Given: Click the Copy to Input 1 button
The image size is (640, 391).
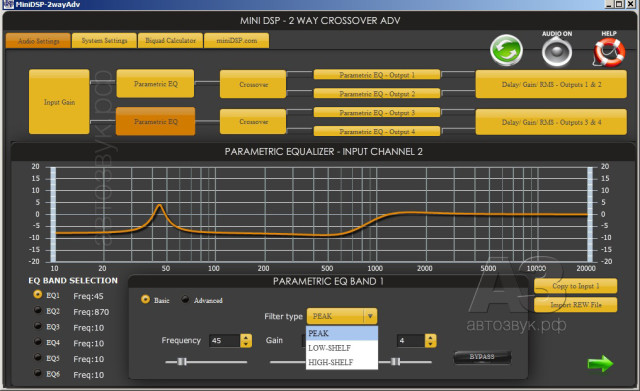Looking at the screenshot, I should (x=576, y=286).
